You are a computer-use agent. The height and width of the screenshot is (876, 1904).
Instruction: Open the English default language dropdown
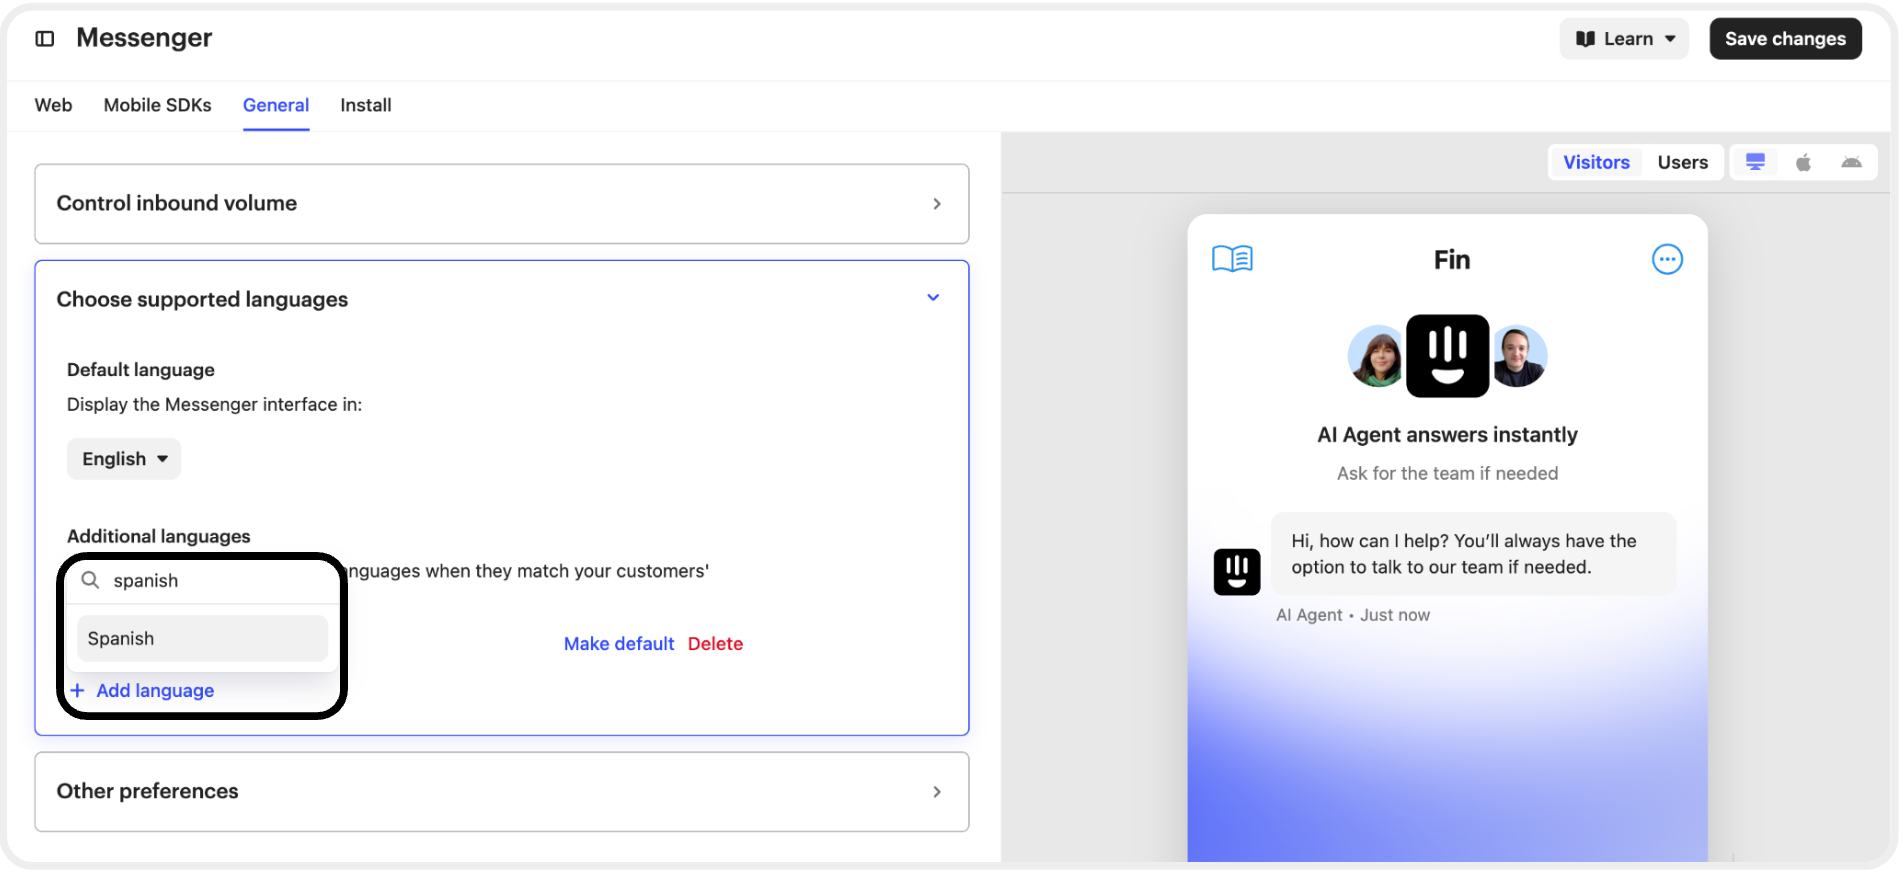click(x=124, y=459)
